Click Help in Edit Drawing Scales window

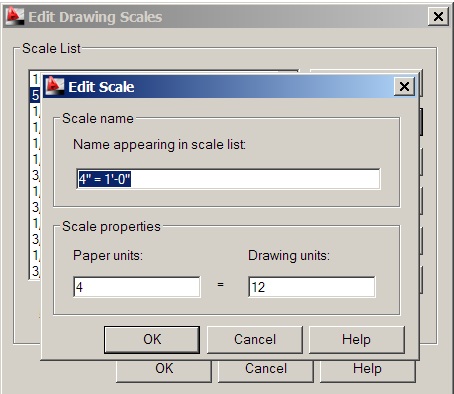(x=367, y=371)
